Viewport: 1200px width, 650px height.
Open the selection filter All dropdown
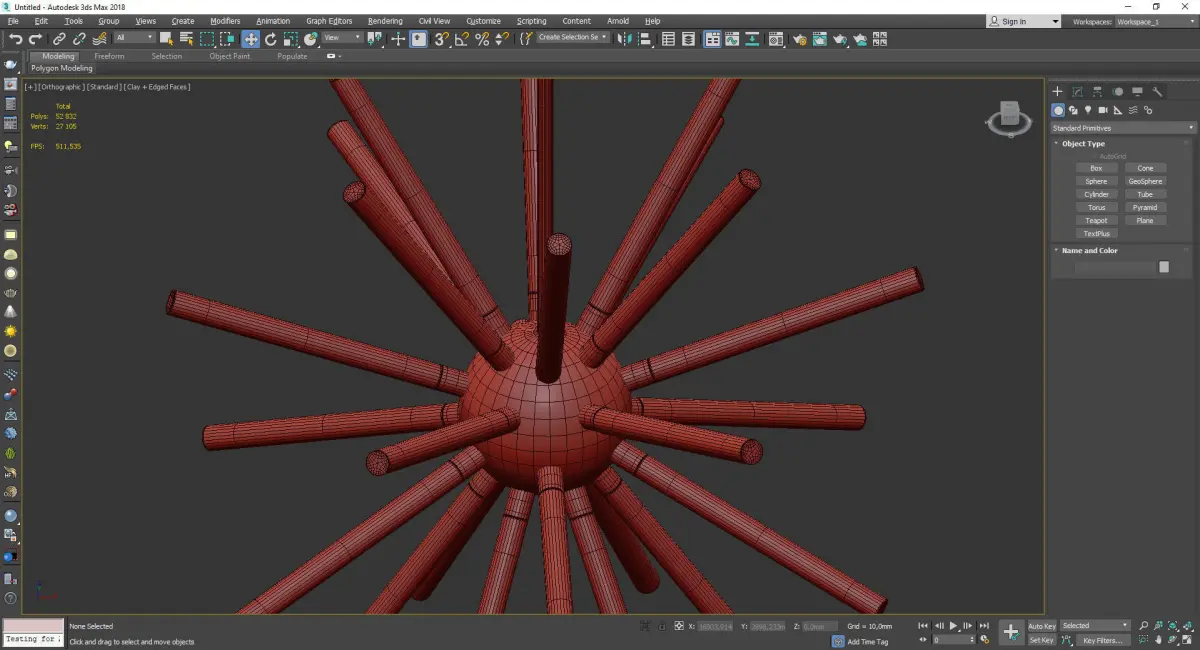(134, 38)
